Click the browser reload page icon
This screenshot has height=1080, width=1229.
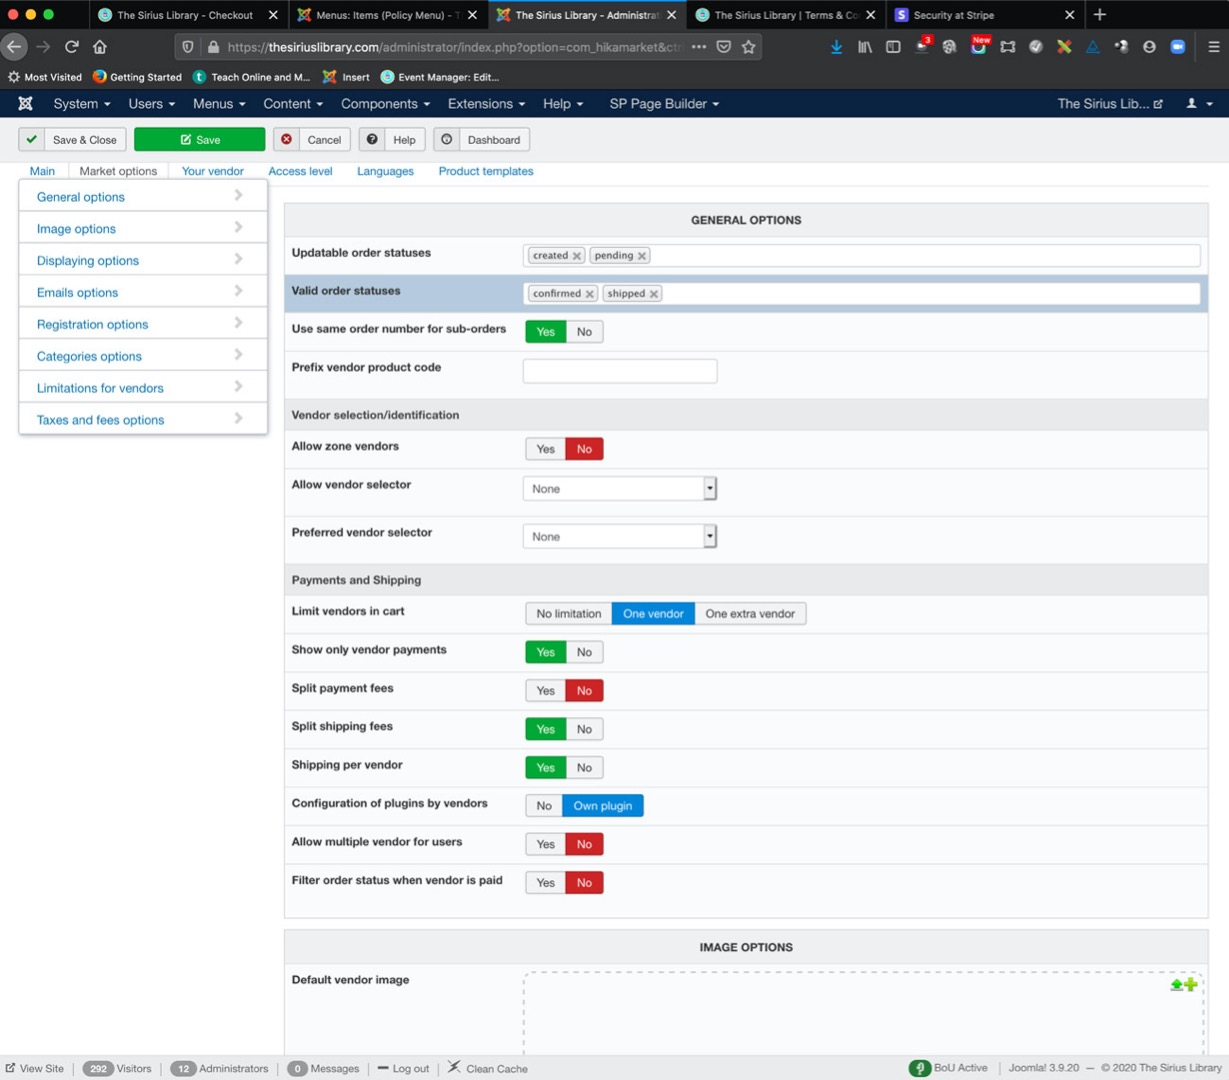click(72, 47)
